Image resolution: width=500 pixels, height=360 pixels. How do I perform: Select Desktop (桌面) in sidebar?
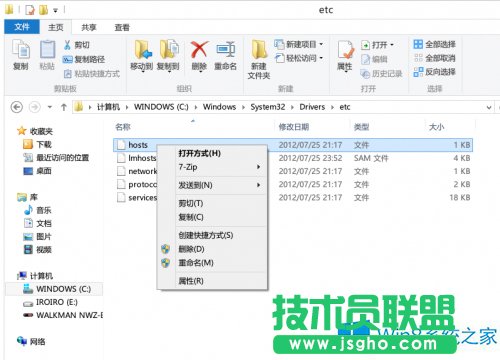[x=37, y=171]
